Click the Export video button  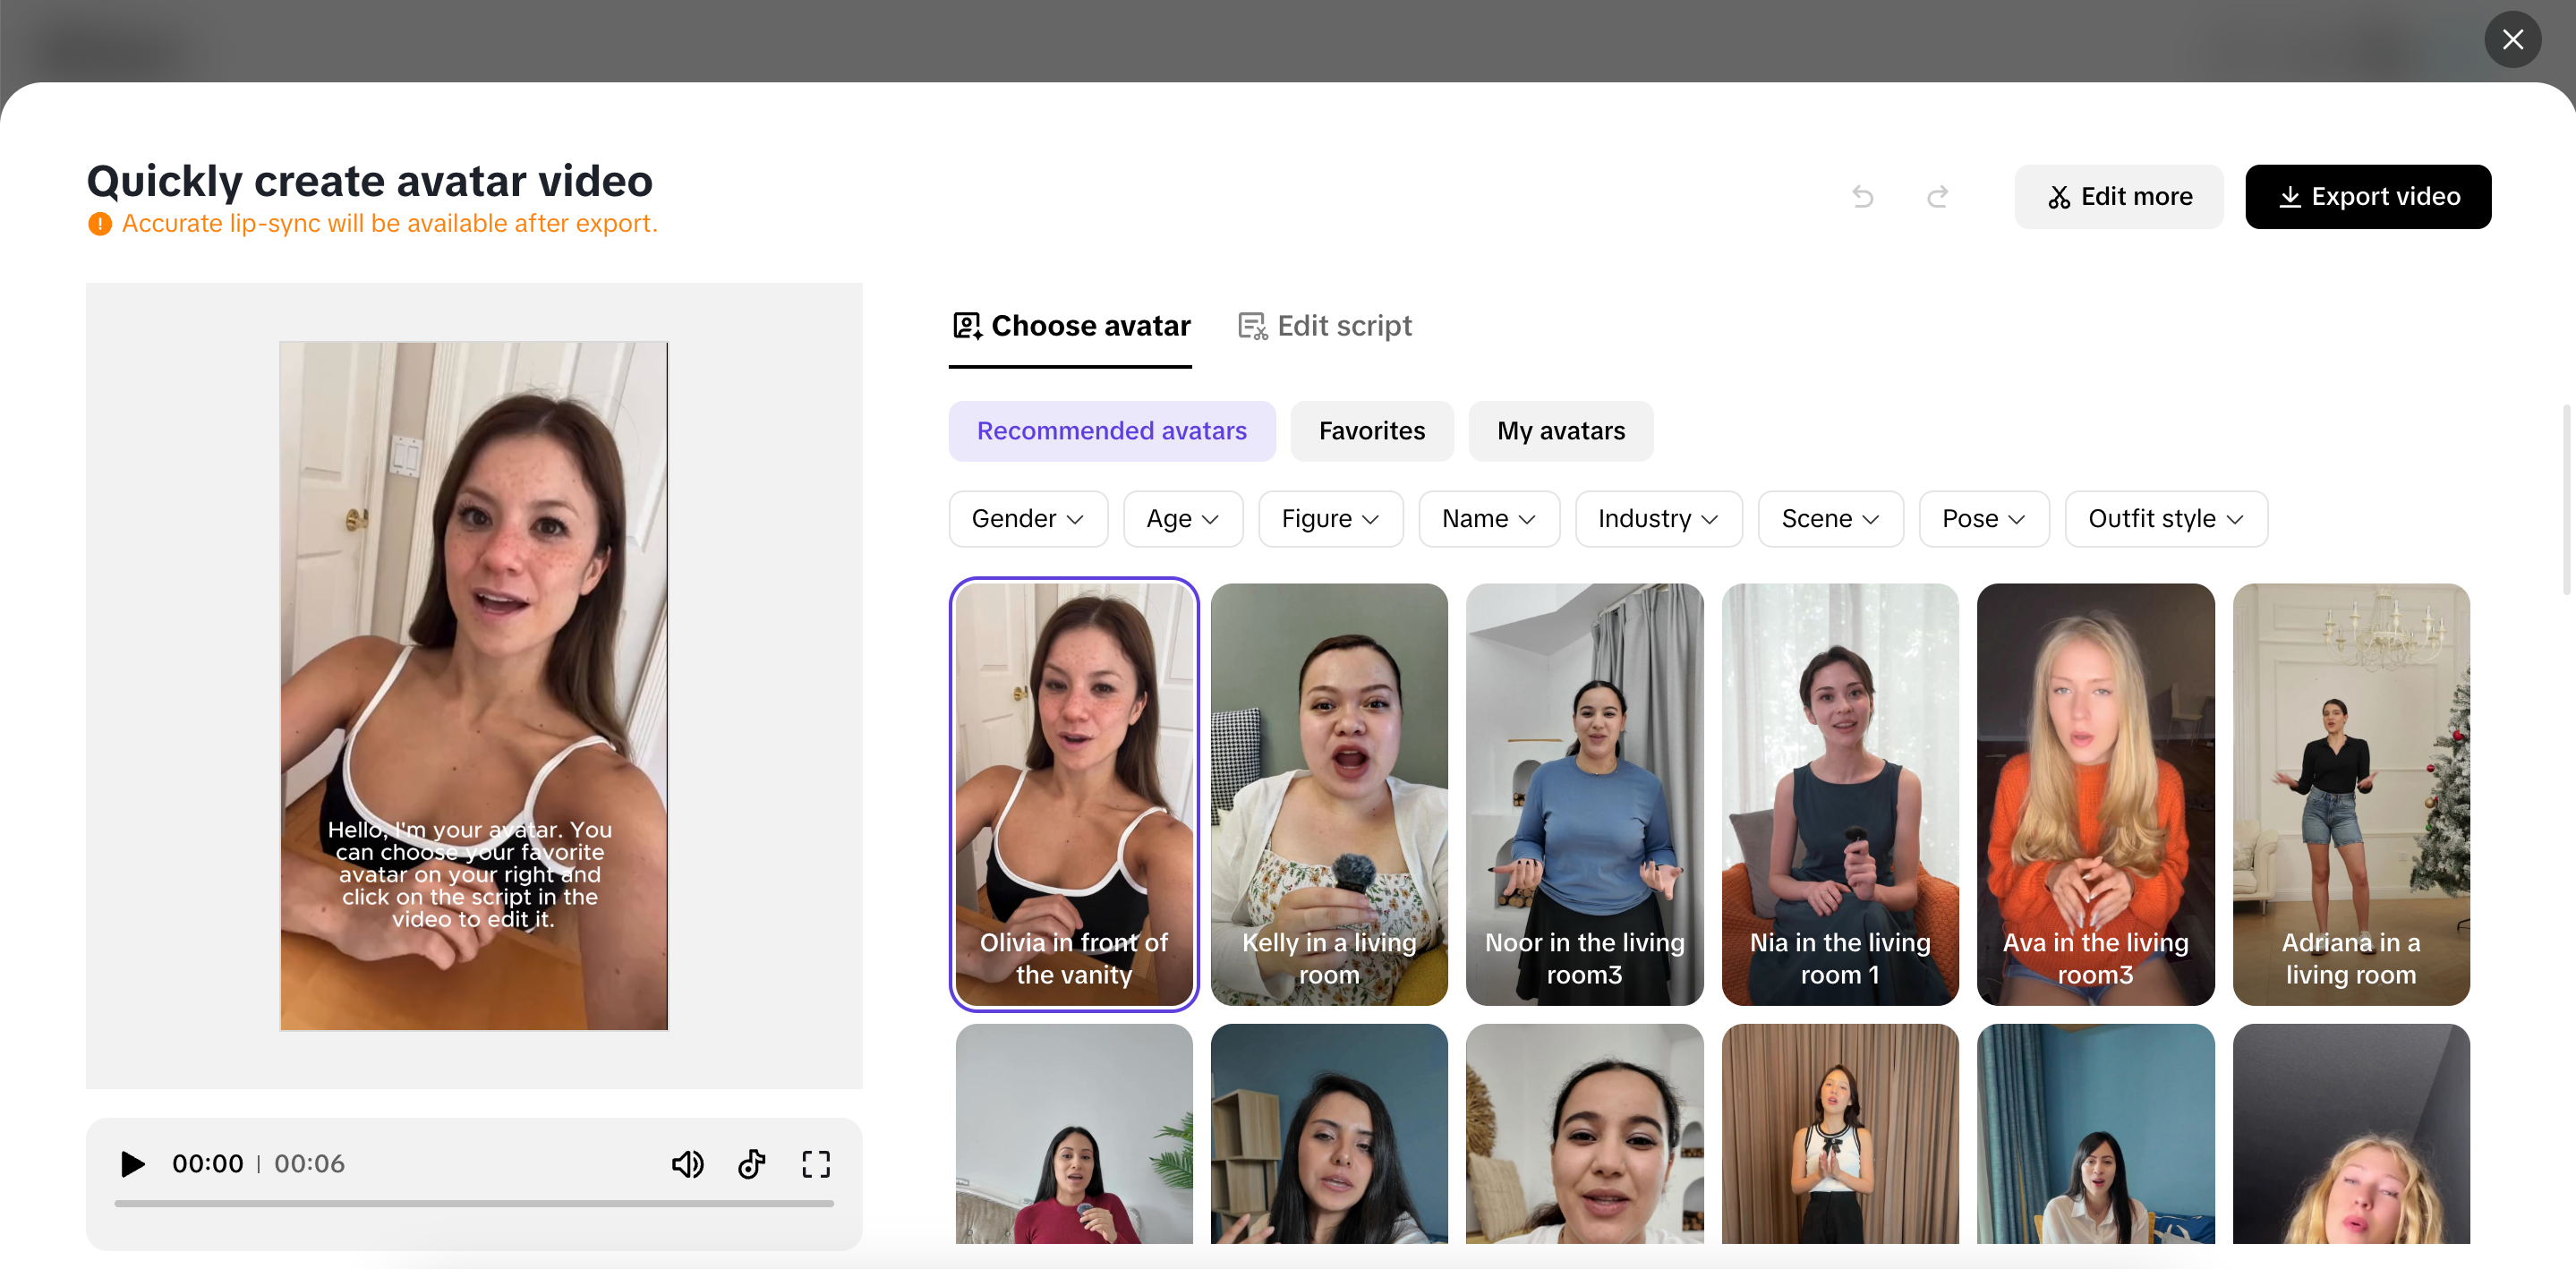[x=2368, y=196]
